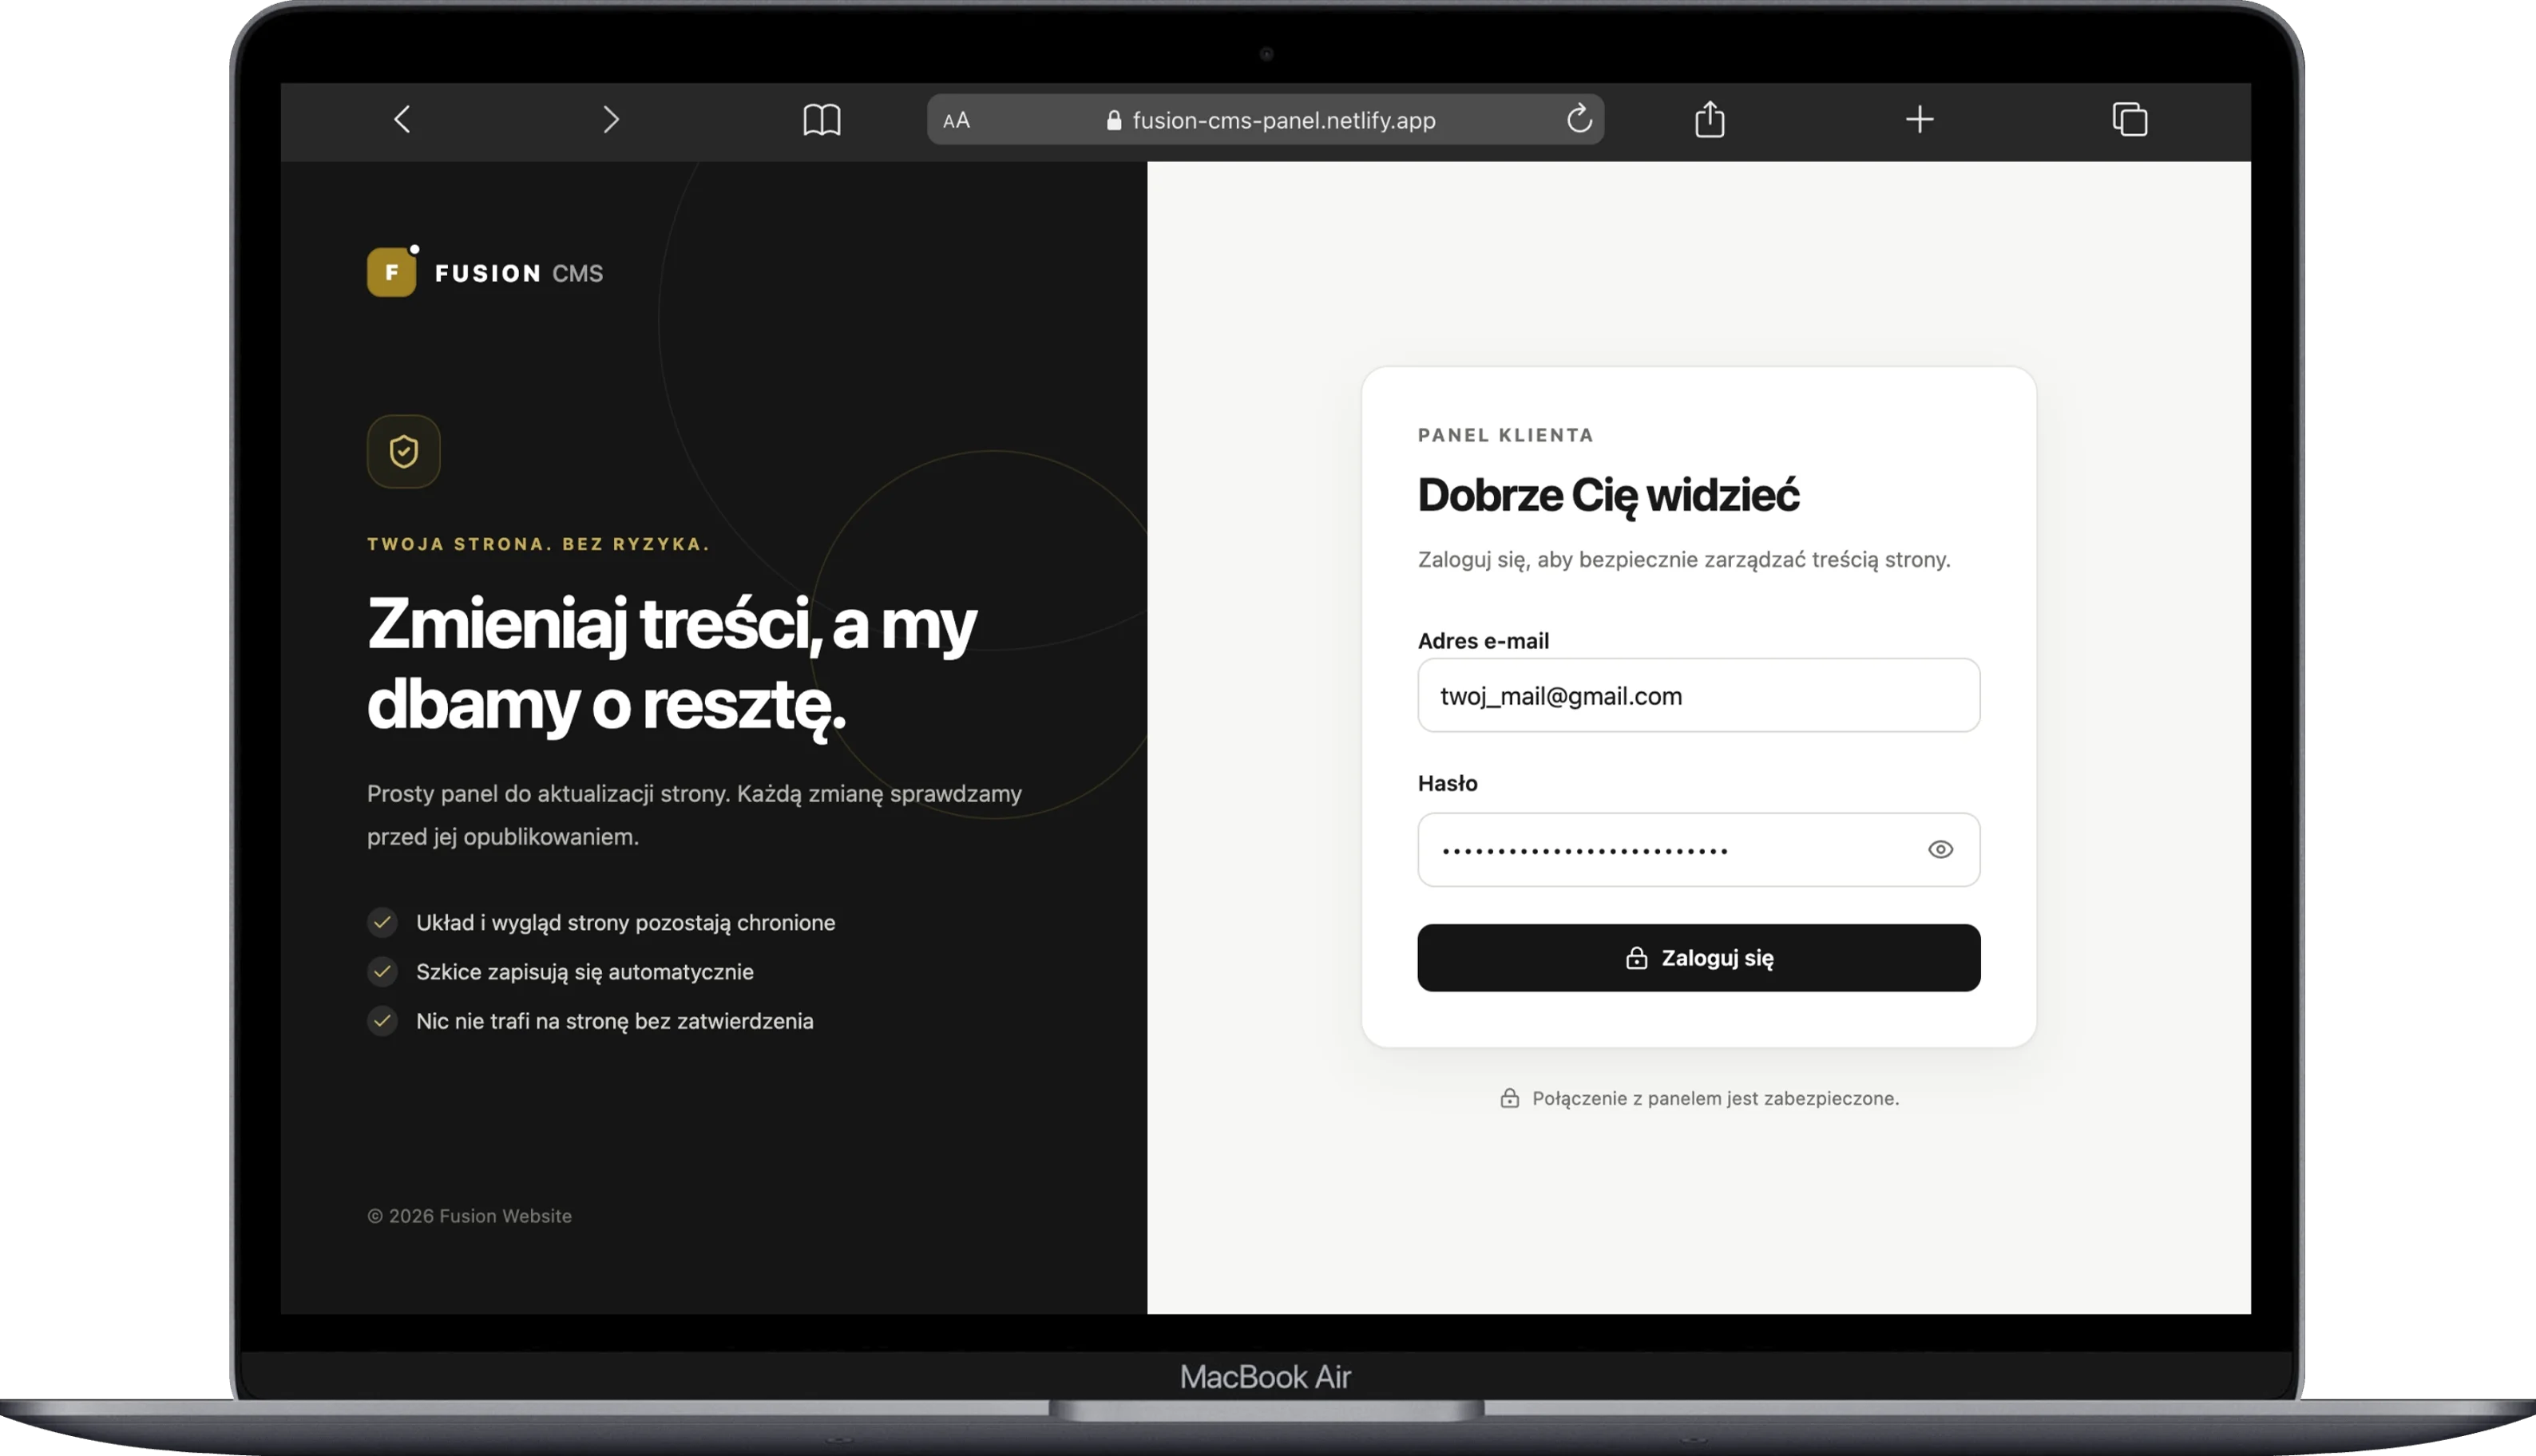Click the © 2026 Fusion Website text
This screenshot has height=1456, width=2536.
click(x=469, y=1216)
